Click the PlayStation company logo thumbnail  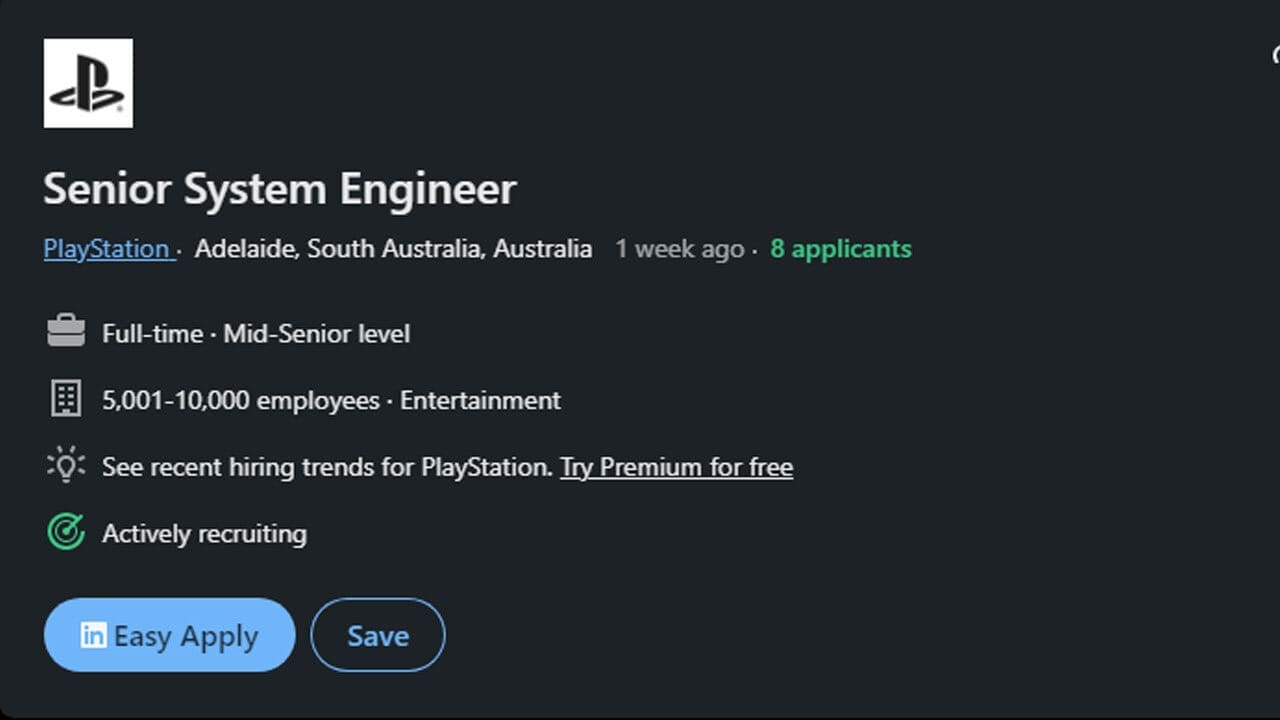(x=88, y=83)
